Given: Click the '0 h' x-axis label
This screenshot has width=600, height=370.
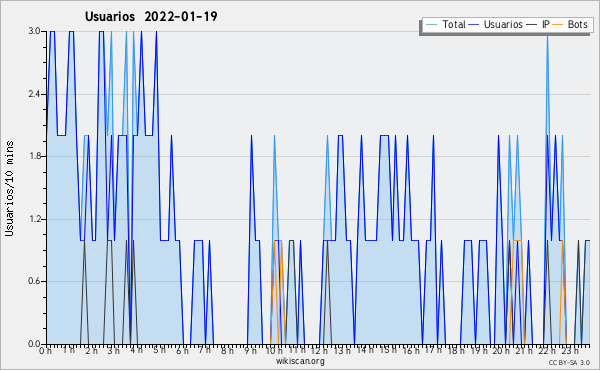Looking at the screenshot, I should 45,350.
